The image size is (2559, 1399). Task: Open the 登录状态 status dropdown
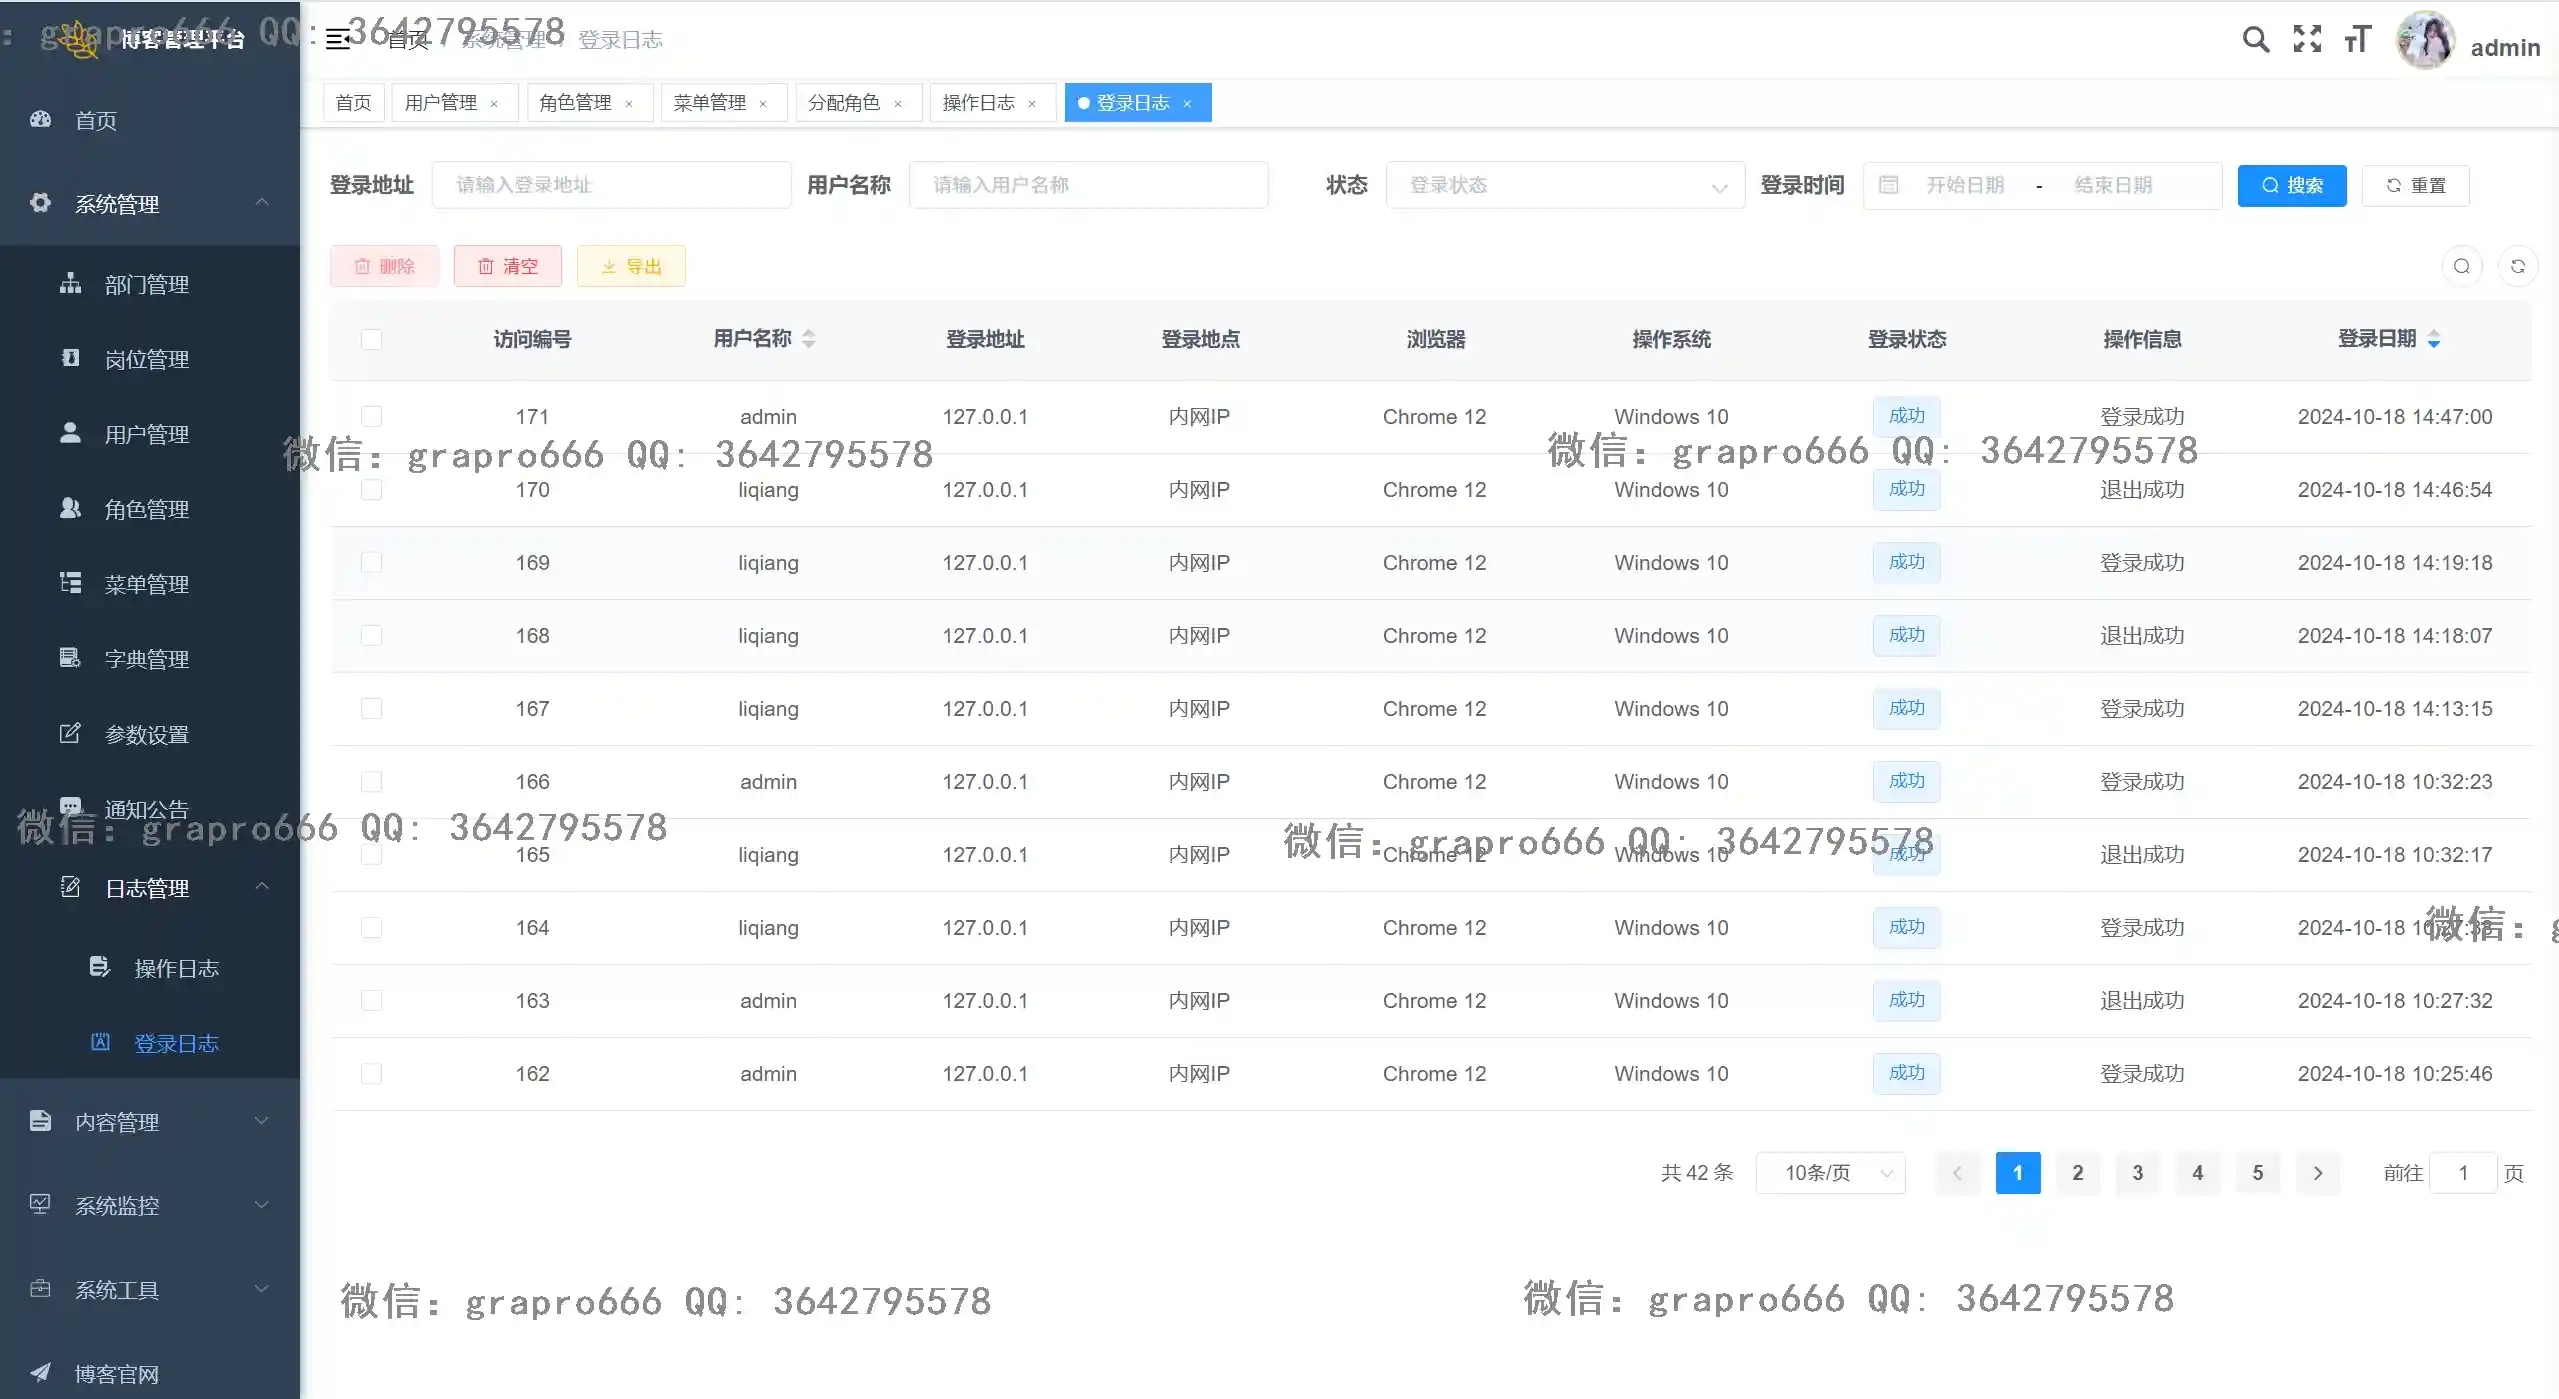click(1564, 186)
